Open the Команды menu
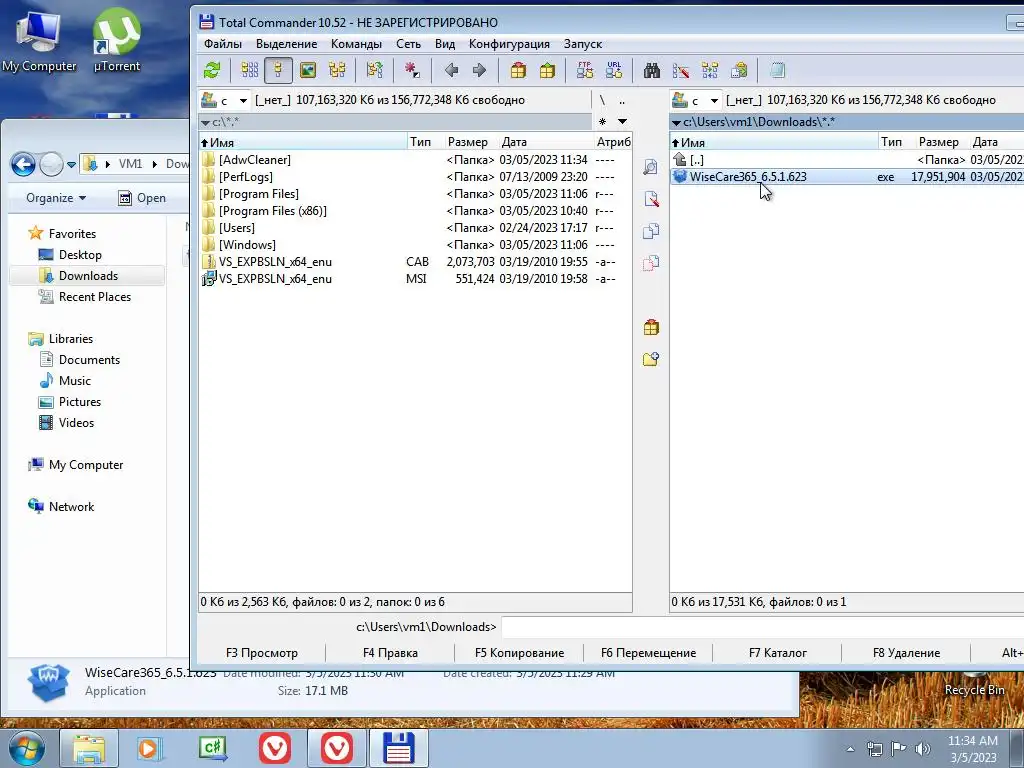Viewport: 1024px width, 768px height. [x=357, y=44]
